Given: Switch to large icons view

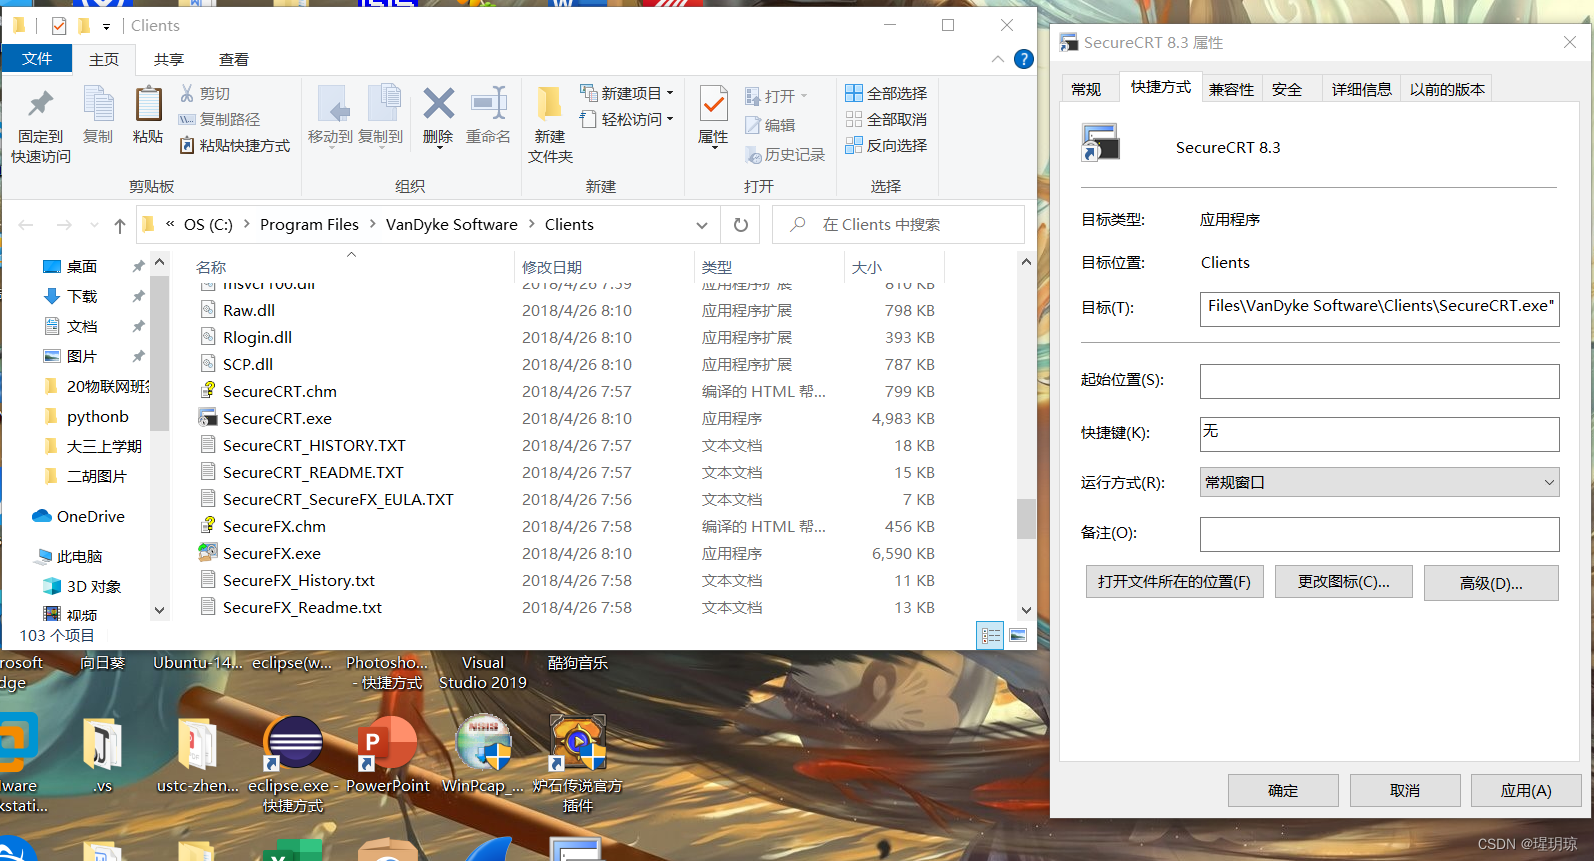Looking at the screenshot, I should [1018, 635].
